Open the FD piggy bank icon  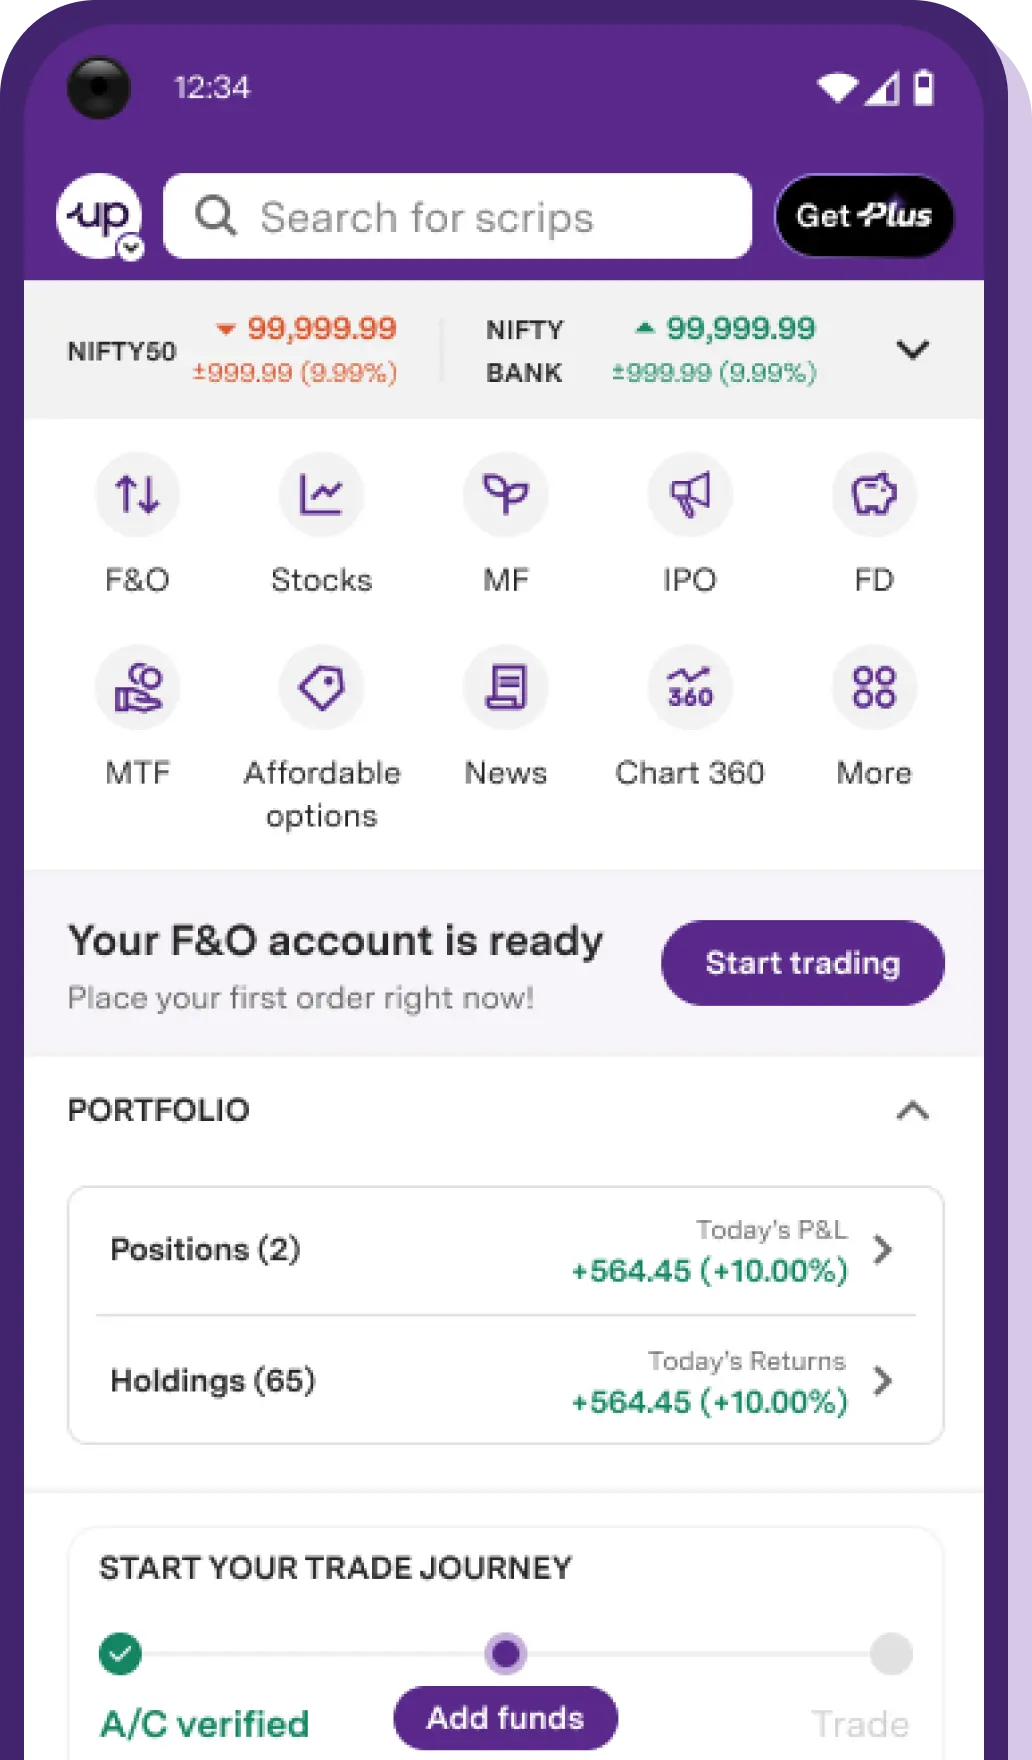click(874, 494)
